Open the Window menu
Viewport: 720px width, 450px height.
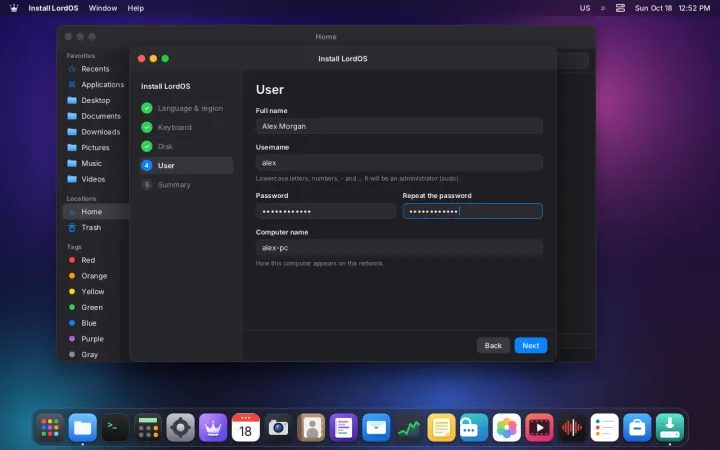[x=103, y=8]
